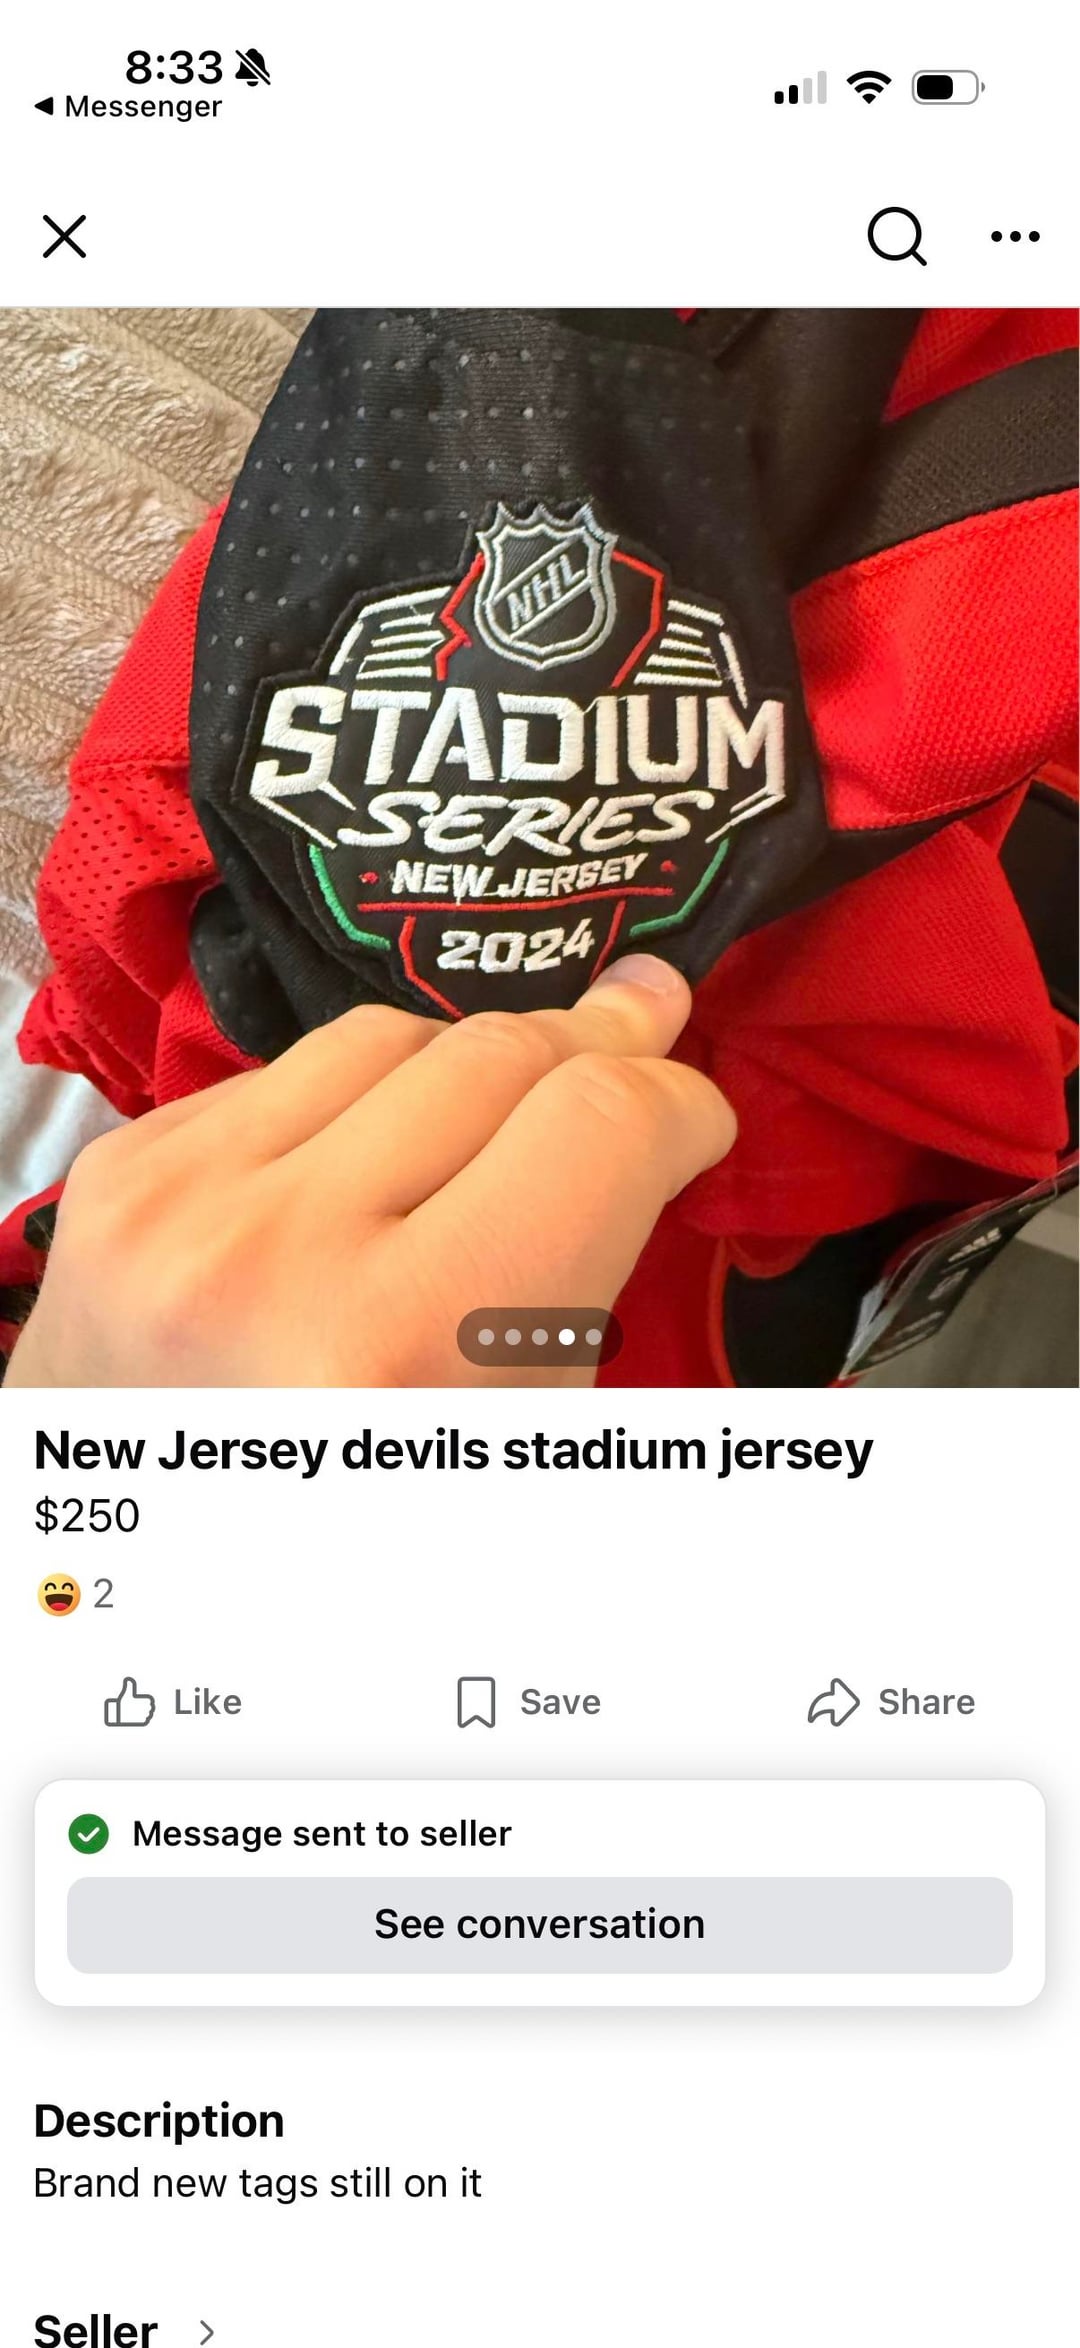Screen dimensions: 1080x2348
Task: Open See conversation with seller
Action: point(540,1924)
